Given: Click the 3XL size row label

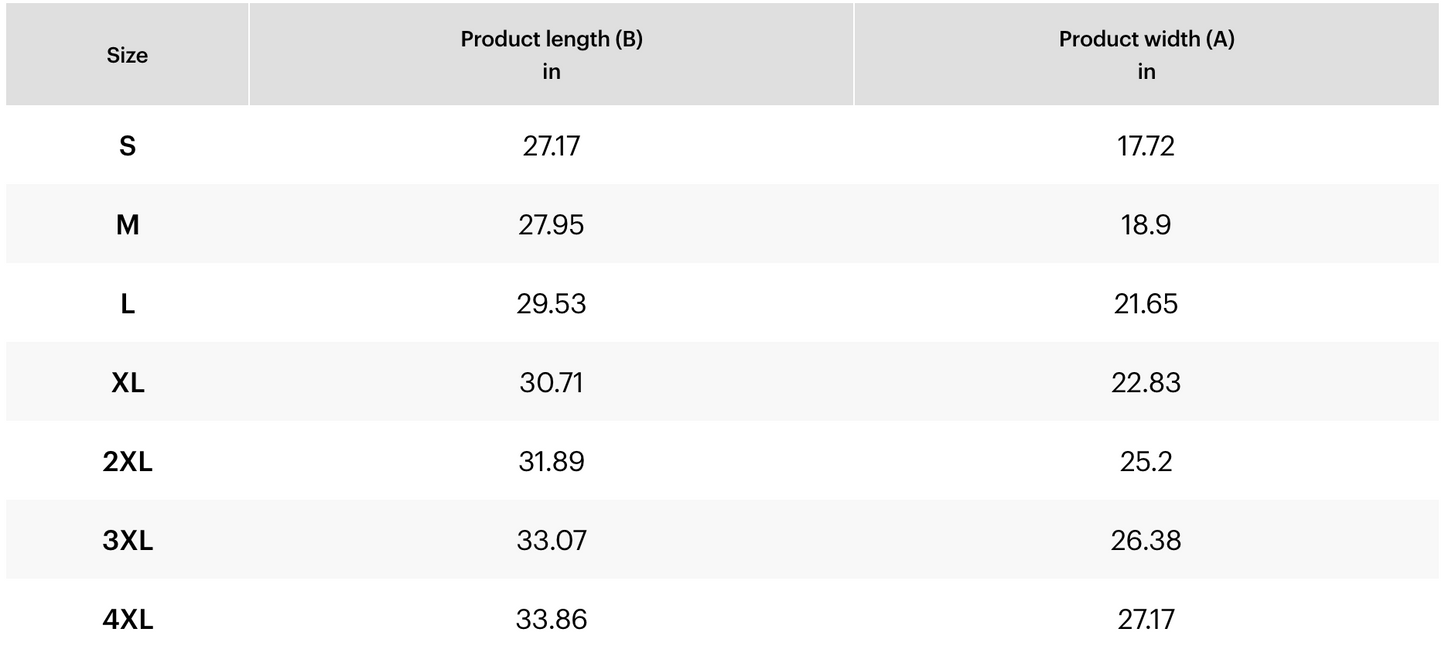Looking at the screenshot, I should (127, 541).
